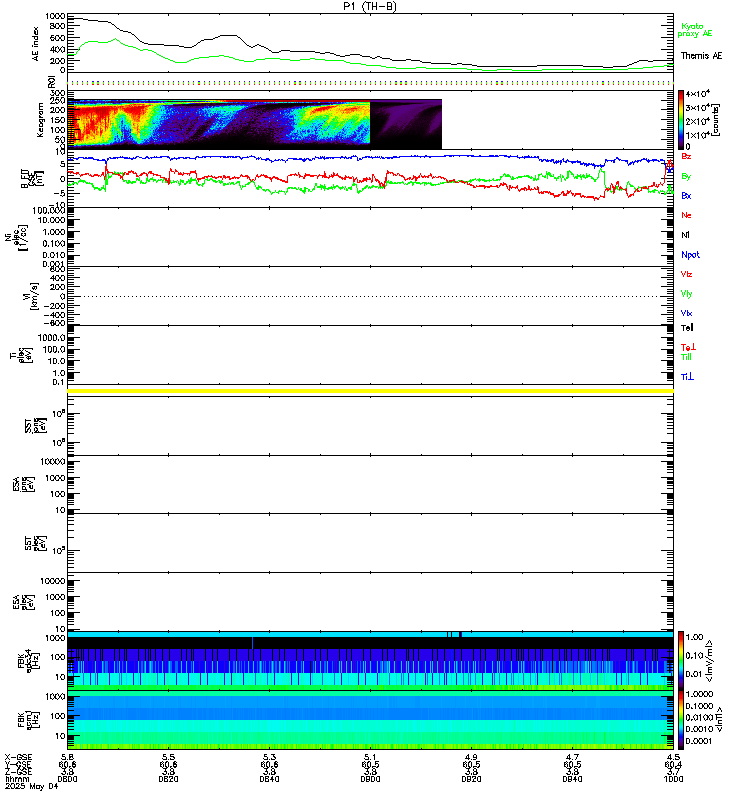Click the X-GSE coordinate row label
The width and height of the screenshot is (750, 800).
click(x=18, y=757)
